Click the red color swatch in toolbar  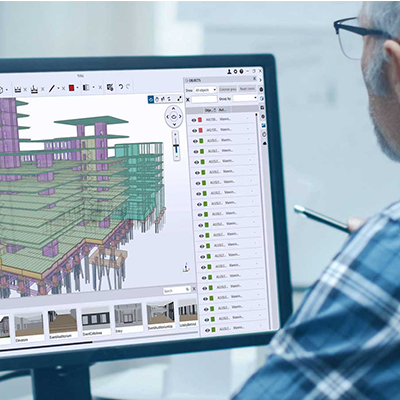click(71, 88)
